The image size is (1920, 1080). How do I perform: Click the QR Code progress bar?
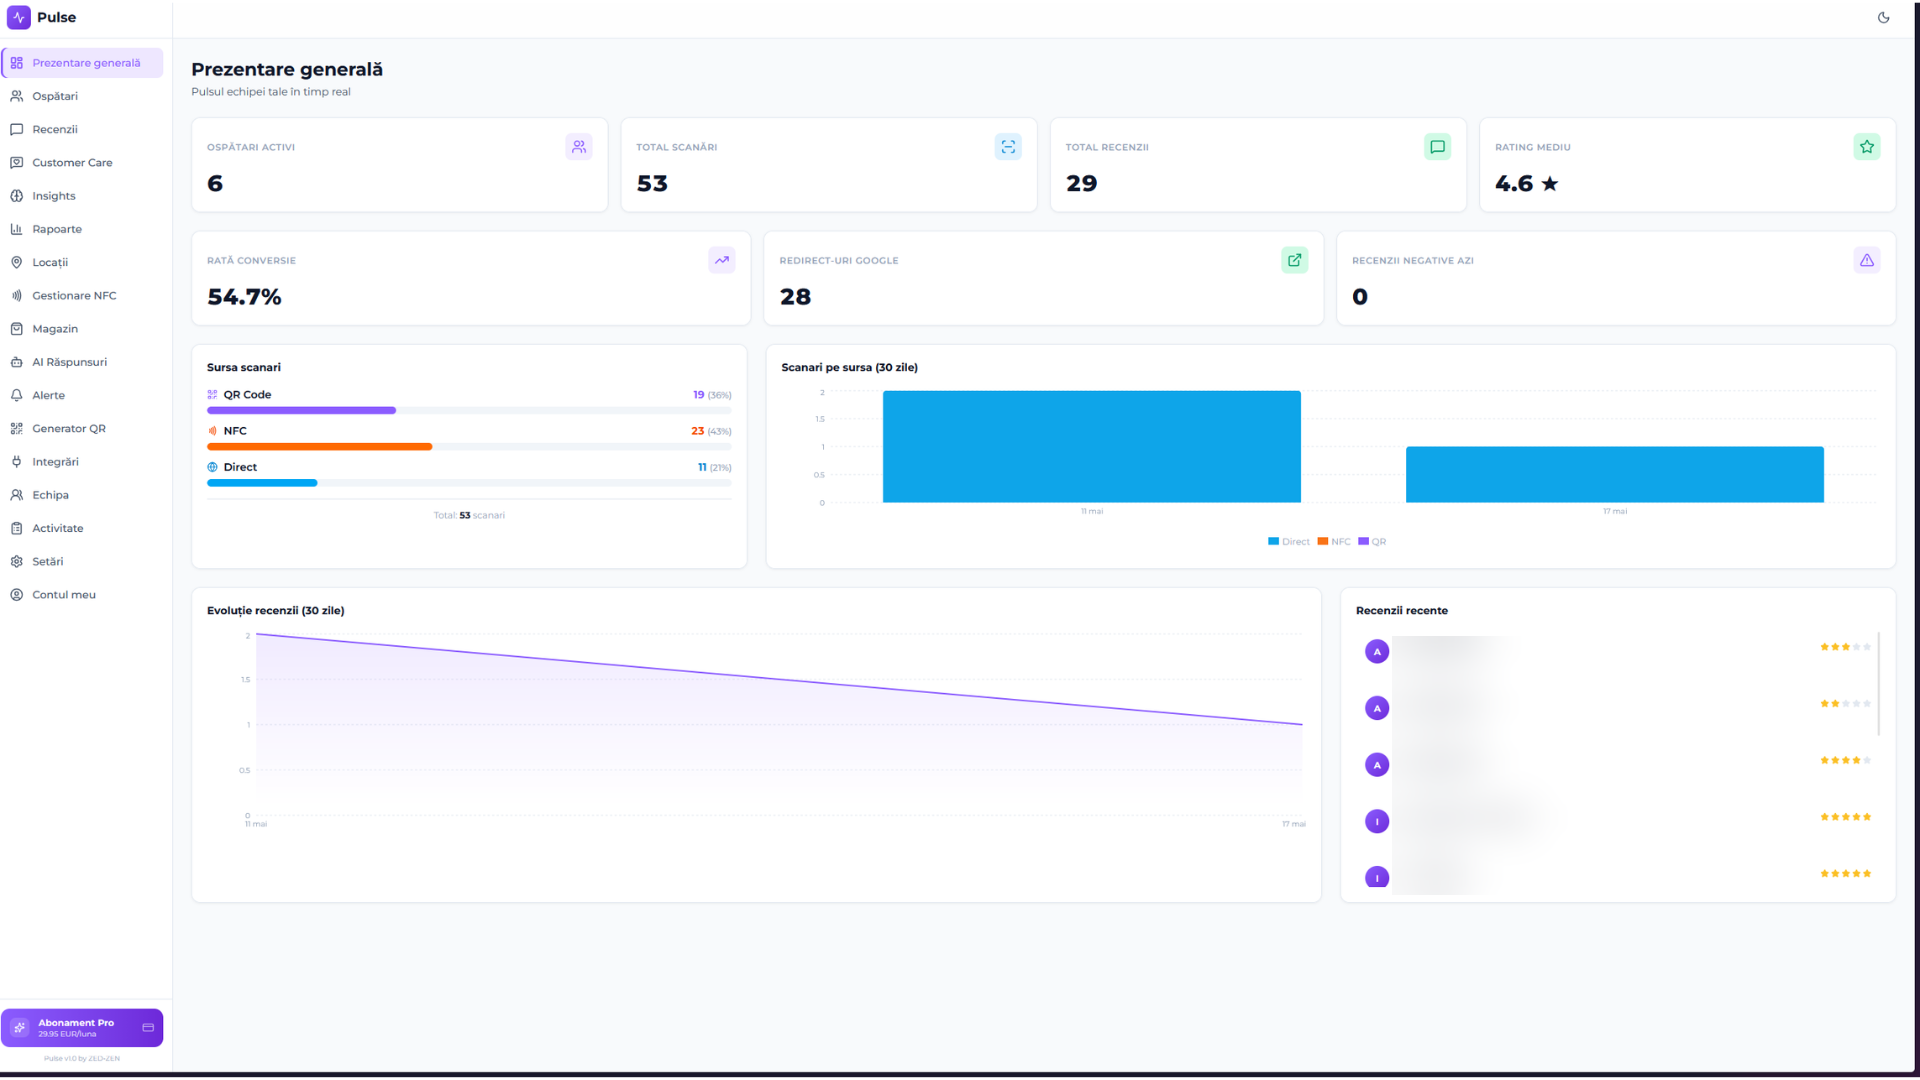469,410
